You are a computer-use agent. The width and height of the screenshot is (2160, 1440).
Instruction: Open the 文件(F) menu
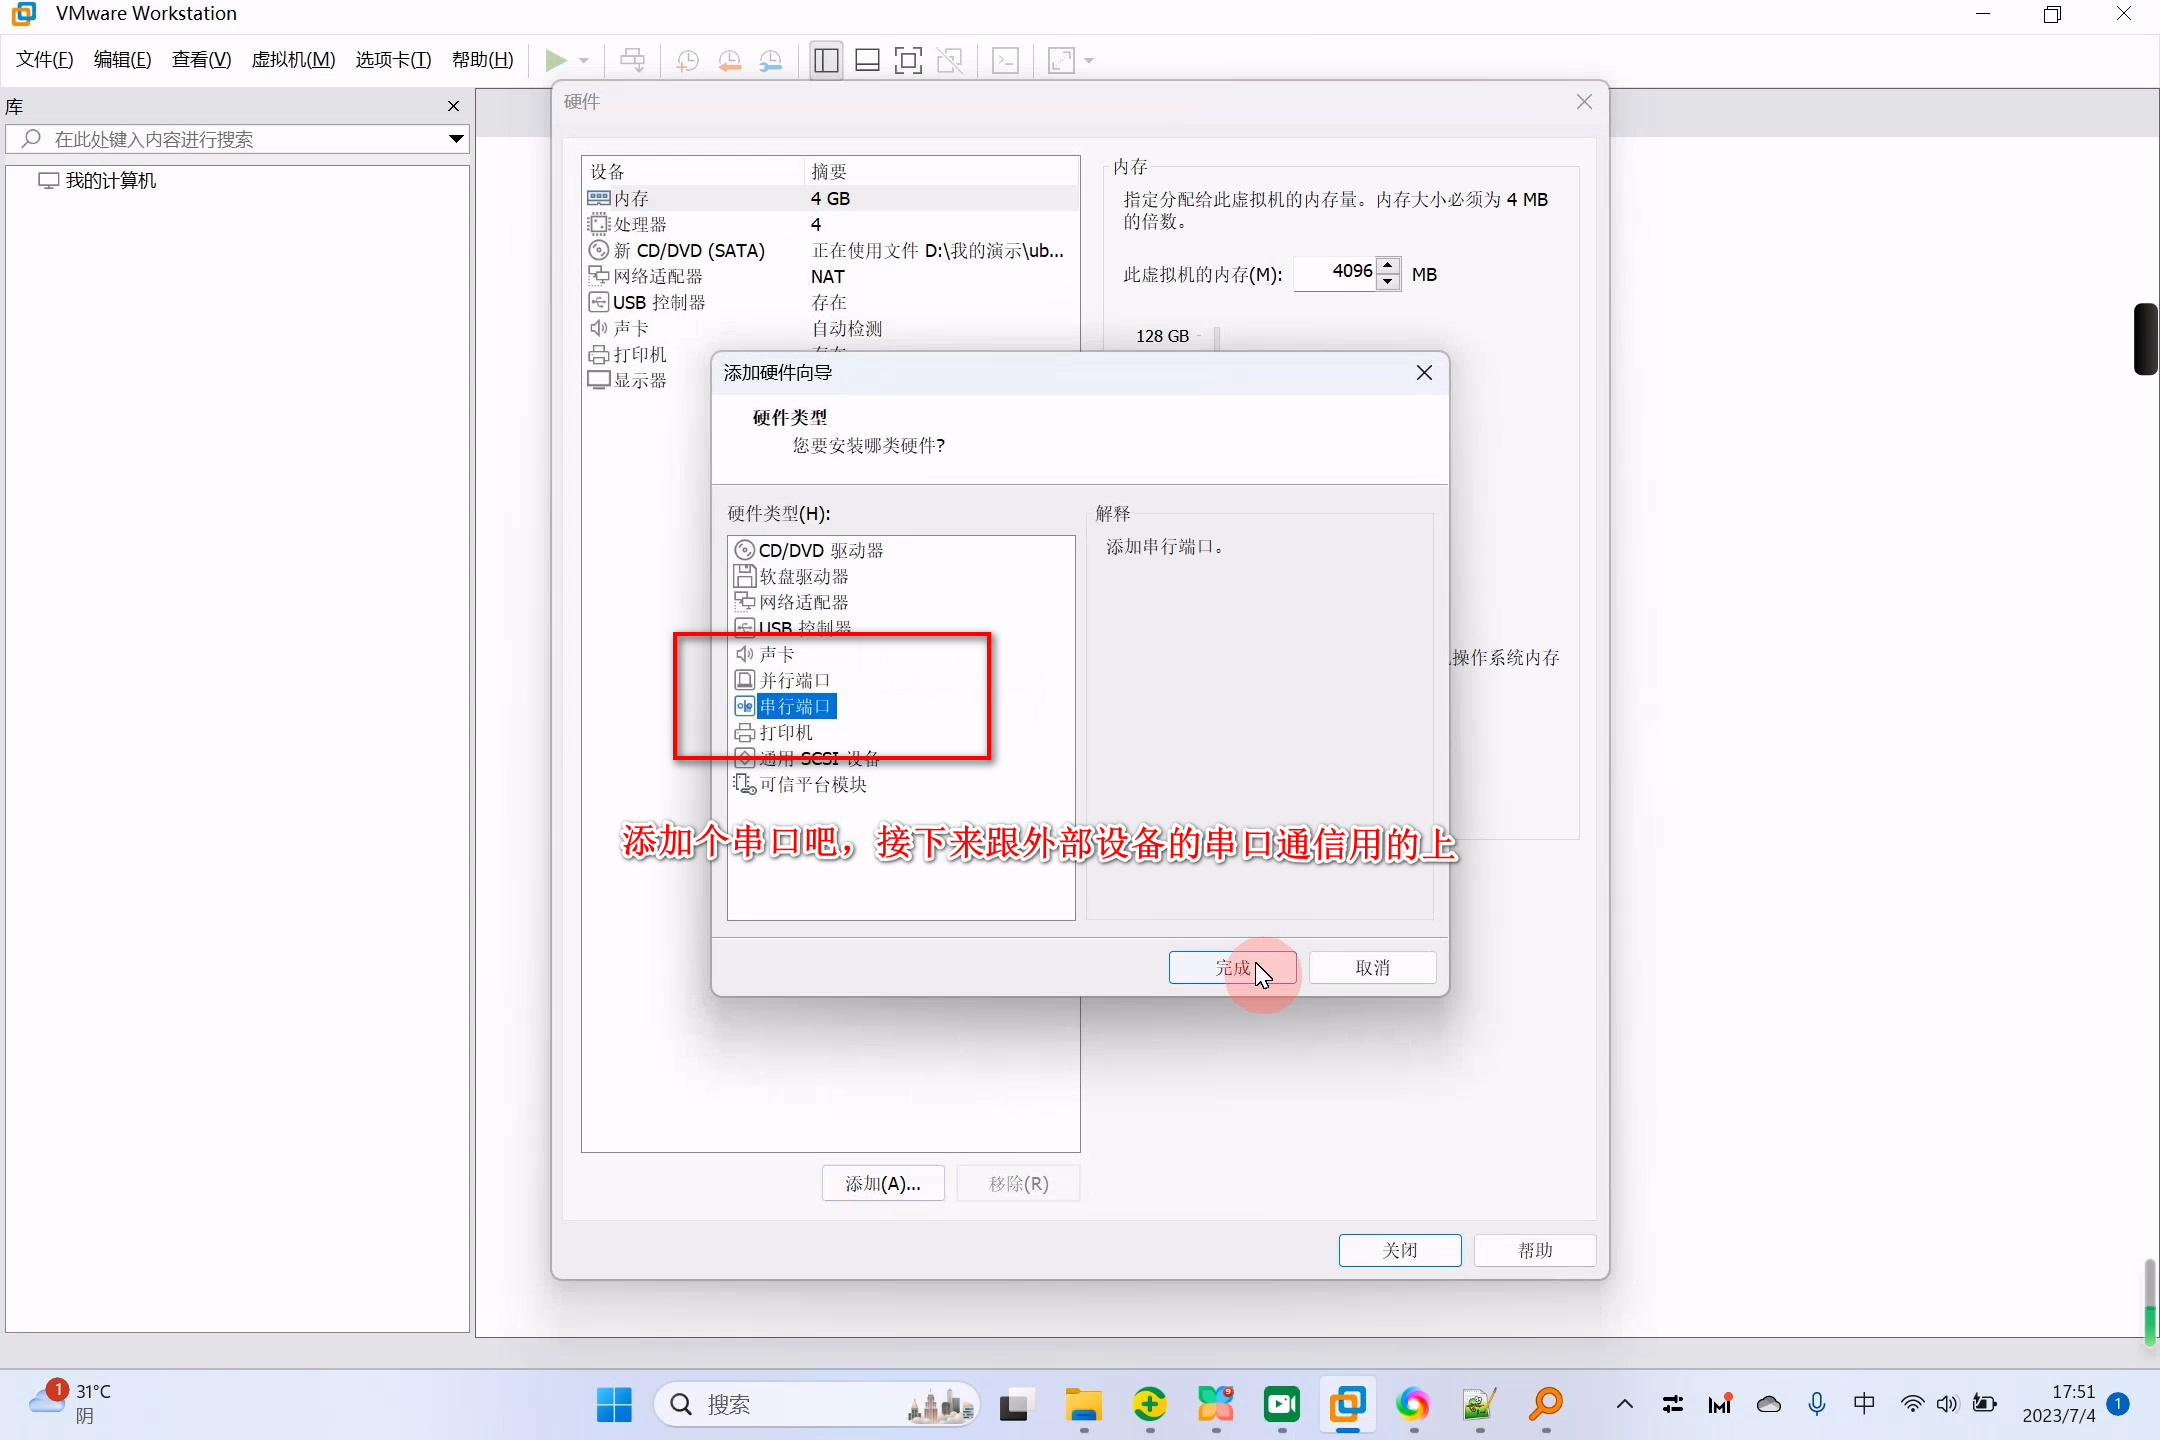(x=45, y=60)
